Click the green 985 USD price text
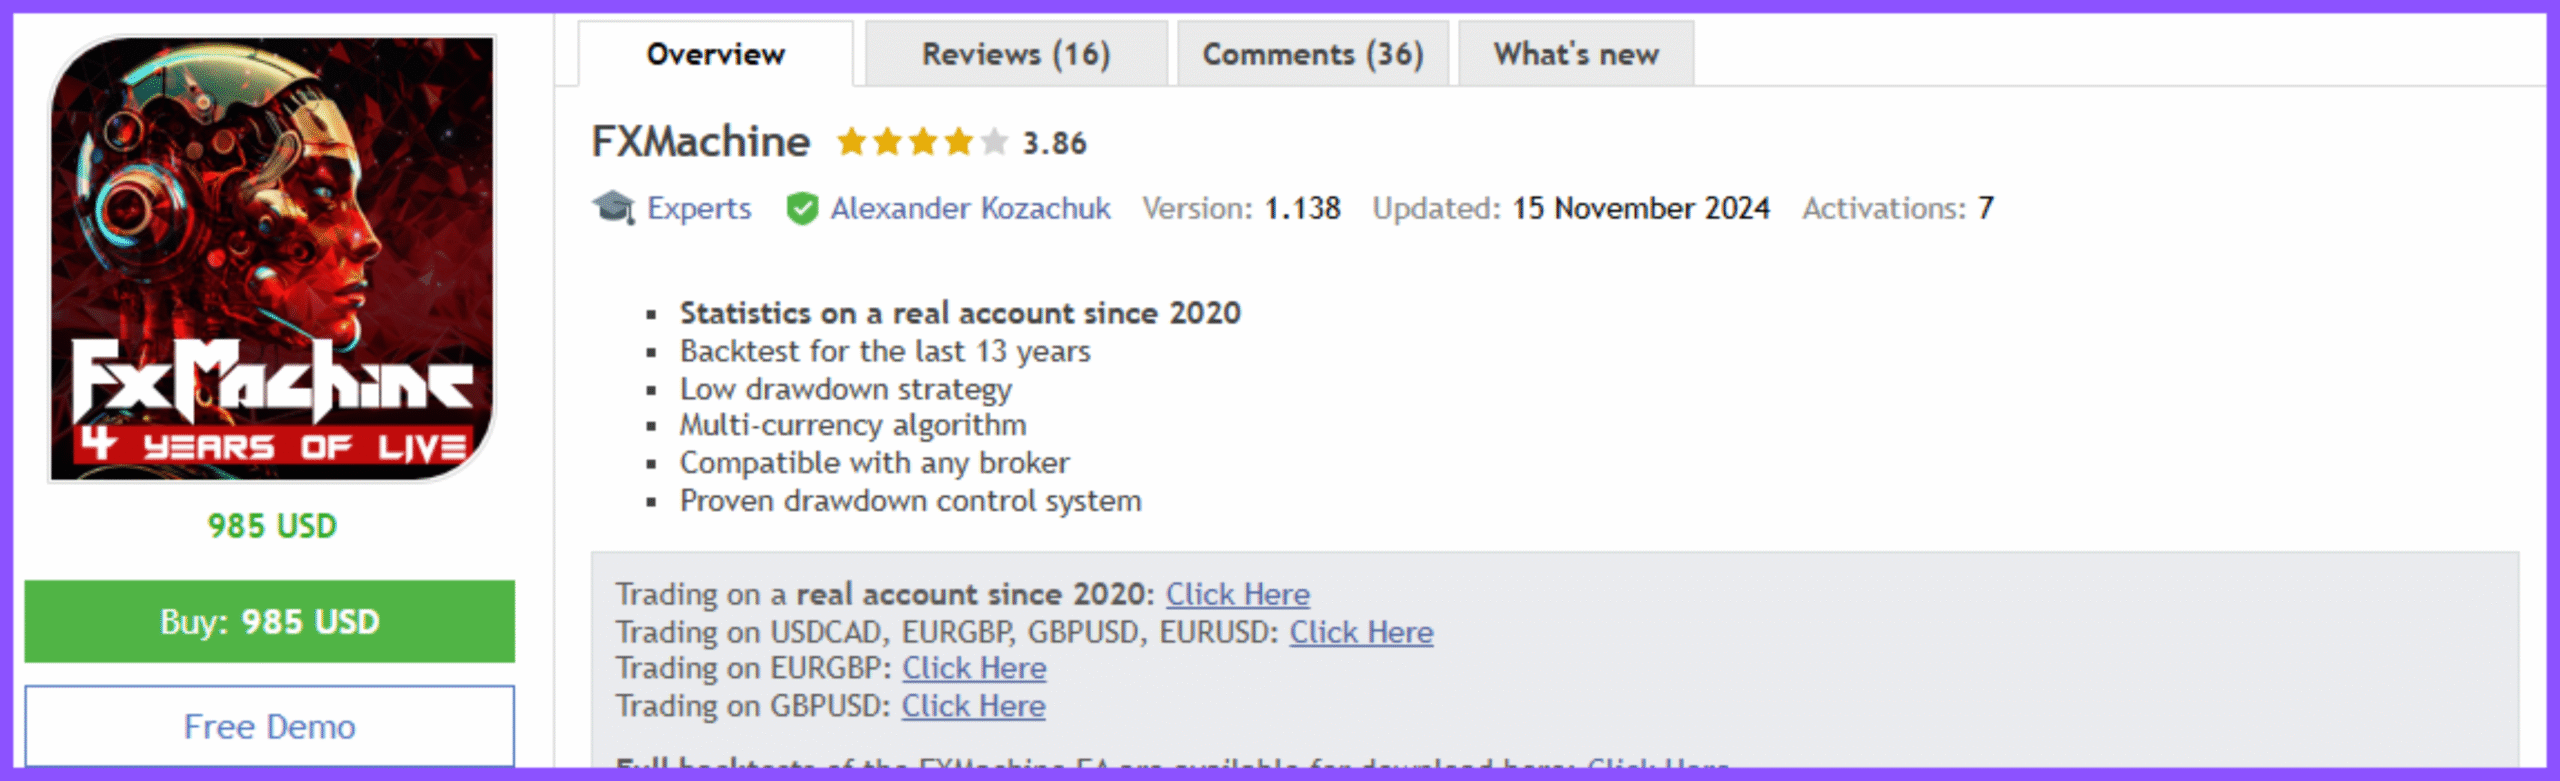 (x=272, y=526)
